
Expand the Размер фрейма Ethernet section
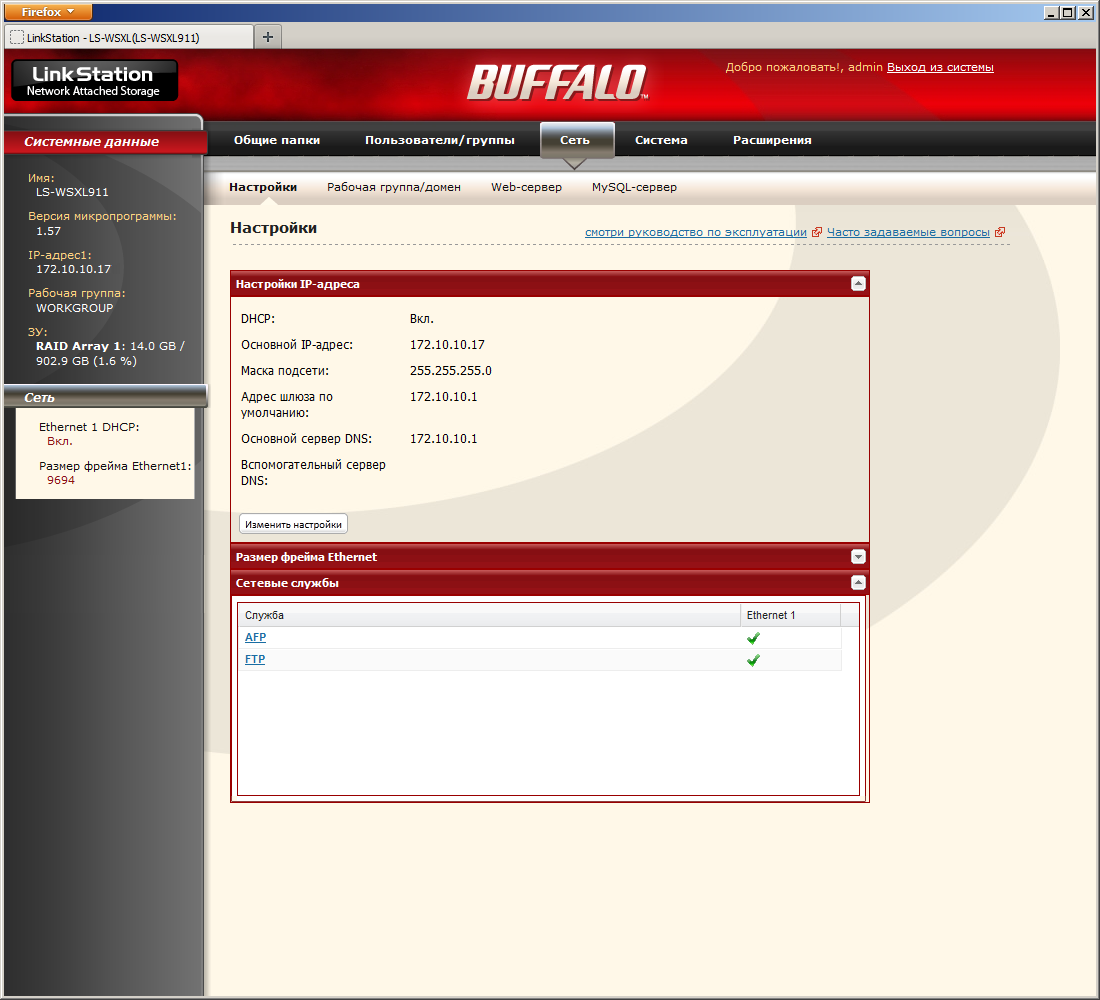(858, 556)
